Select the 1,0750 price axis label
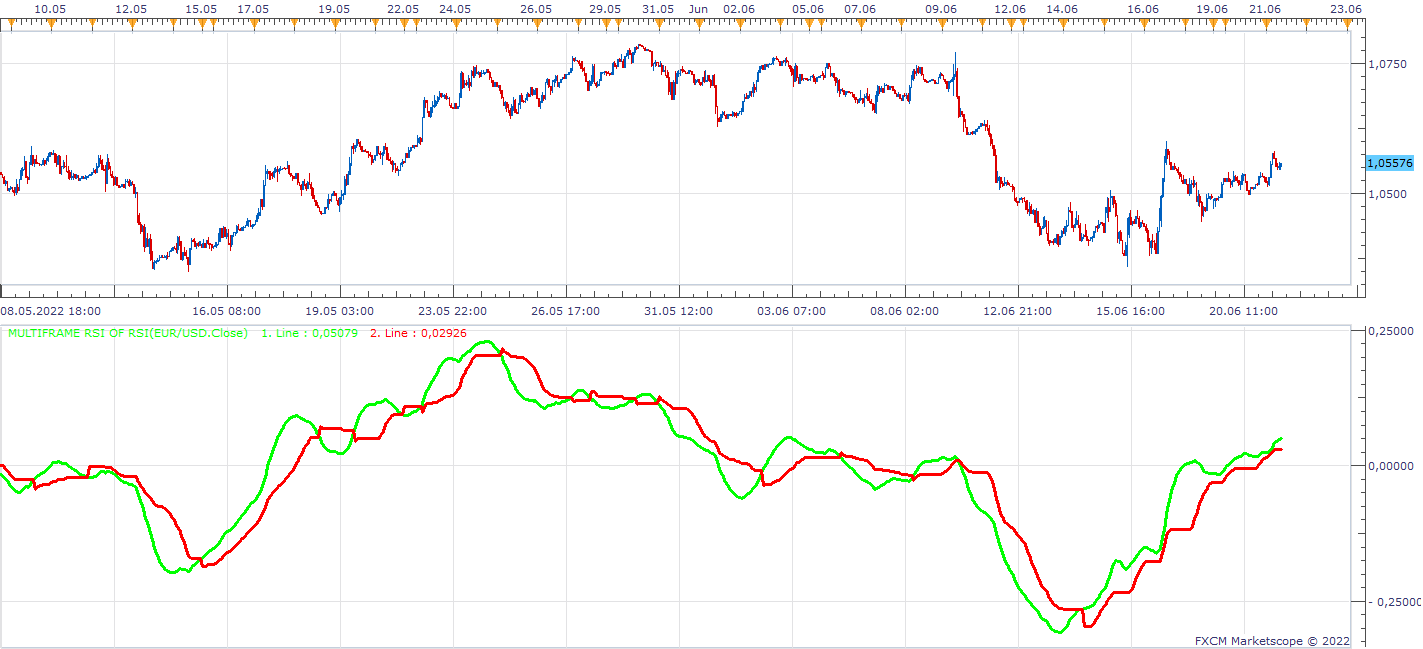 1386,64
